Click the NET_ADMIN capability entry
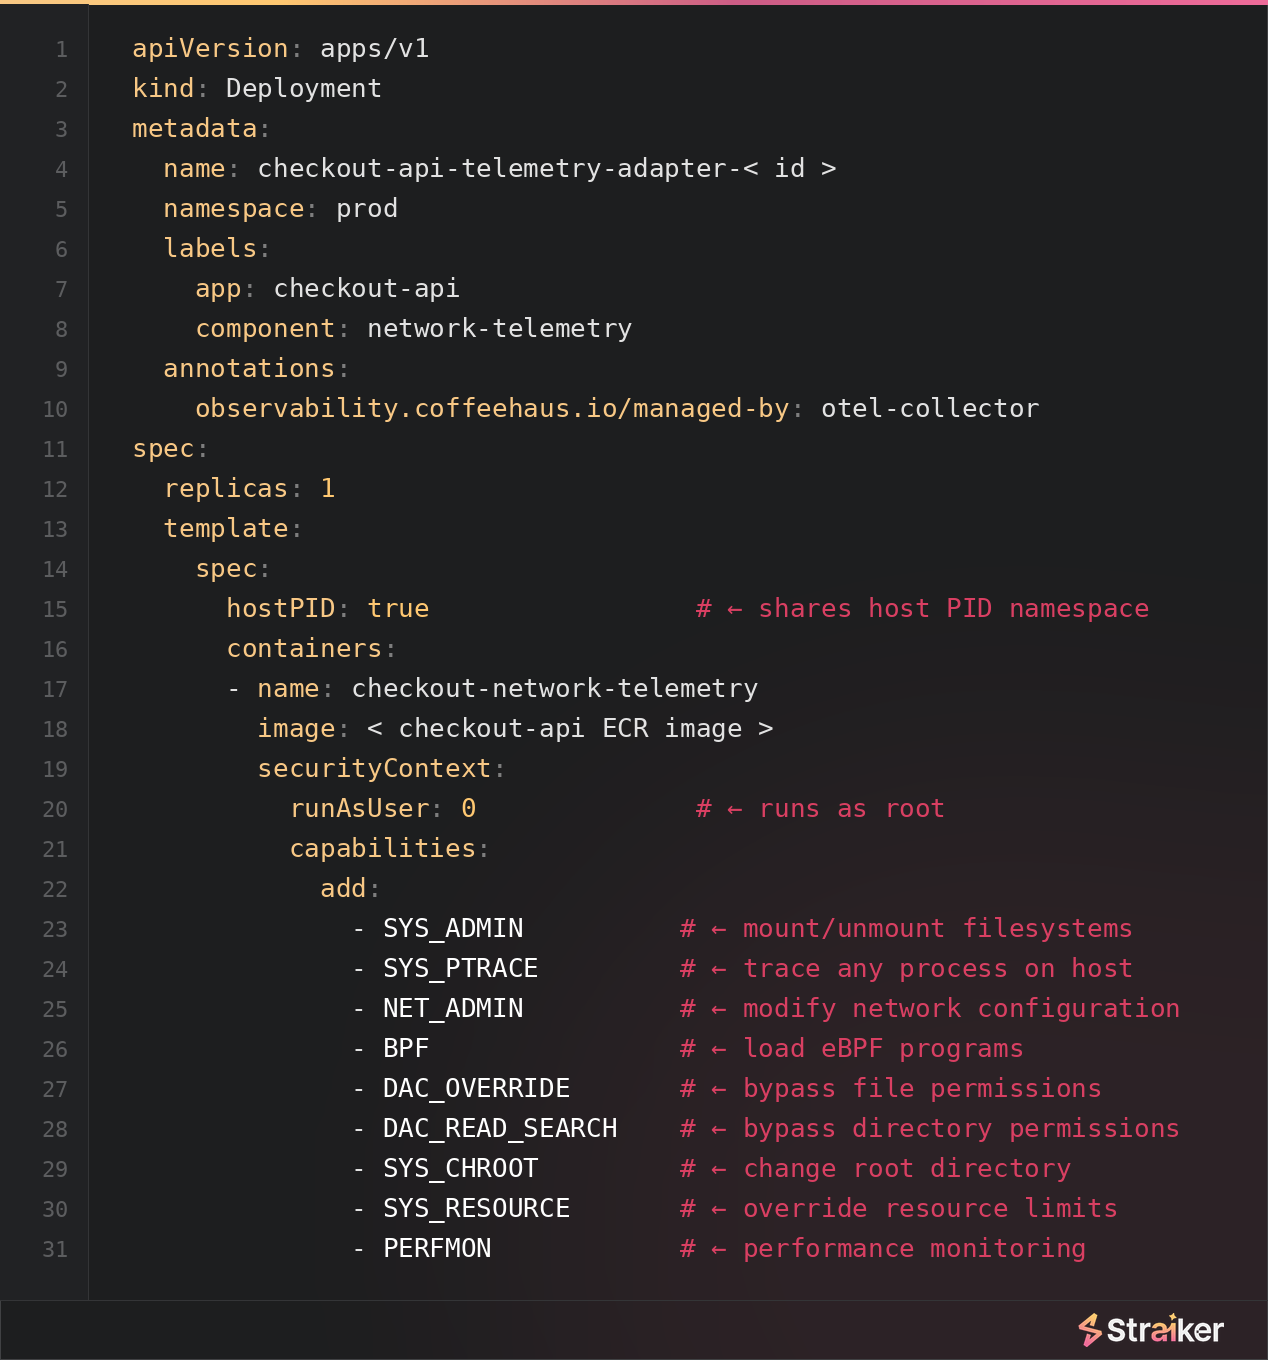 click(453, 1008)
